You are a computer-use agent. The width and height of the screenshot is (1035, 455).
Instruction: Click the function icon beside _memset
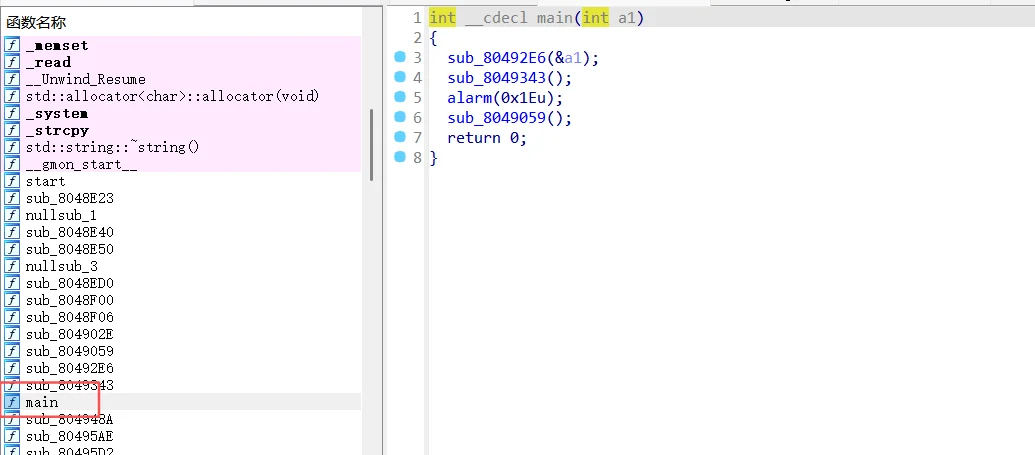pyautogui.click(x=12, y=45)
